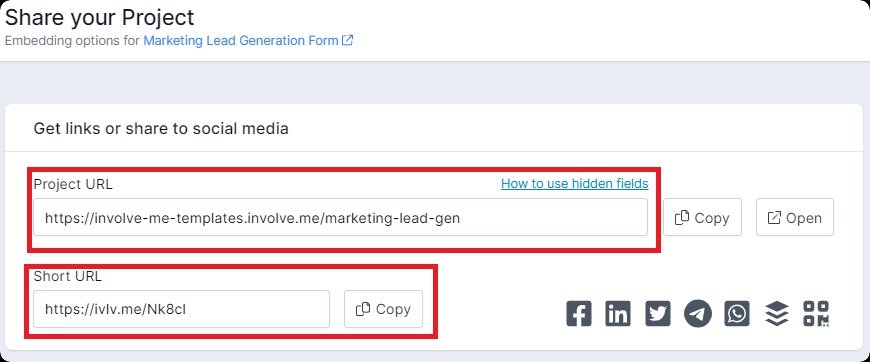Click the clipboard icon in the Short URL Copy button

[363, 309]
